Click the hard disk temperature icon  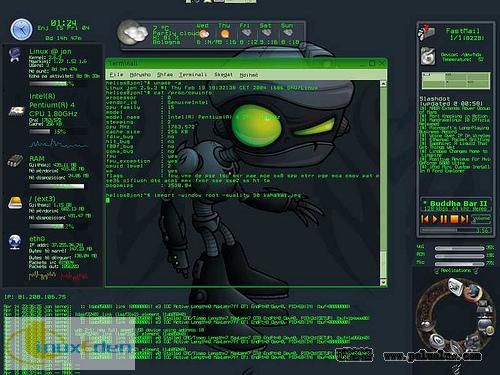coord(428,56)
